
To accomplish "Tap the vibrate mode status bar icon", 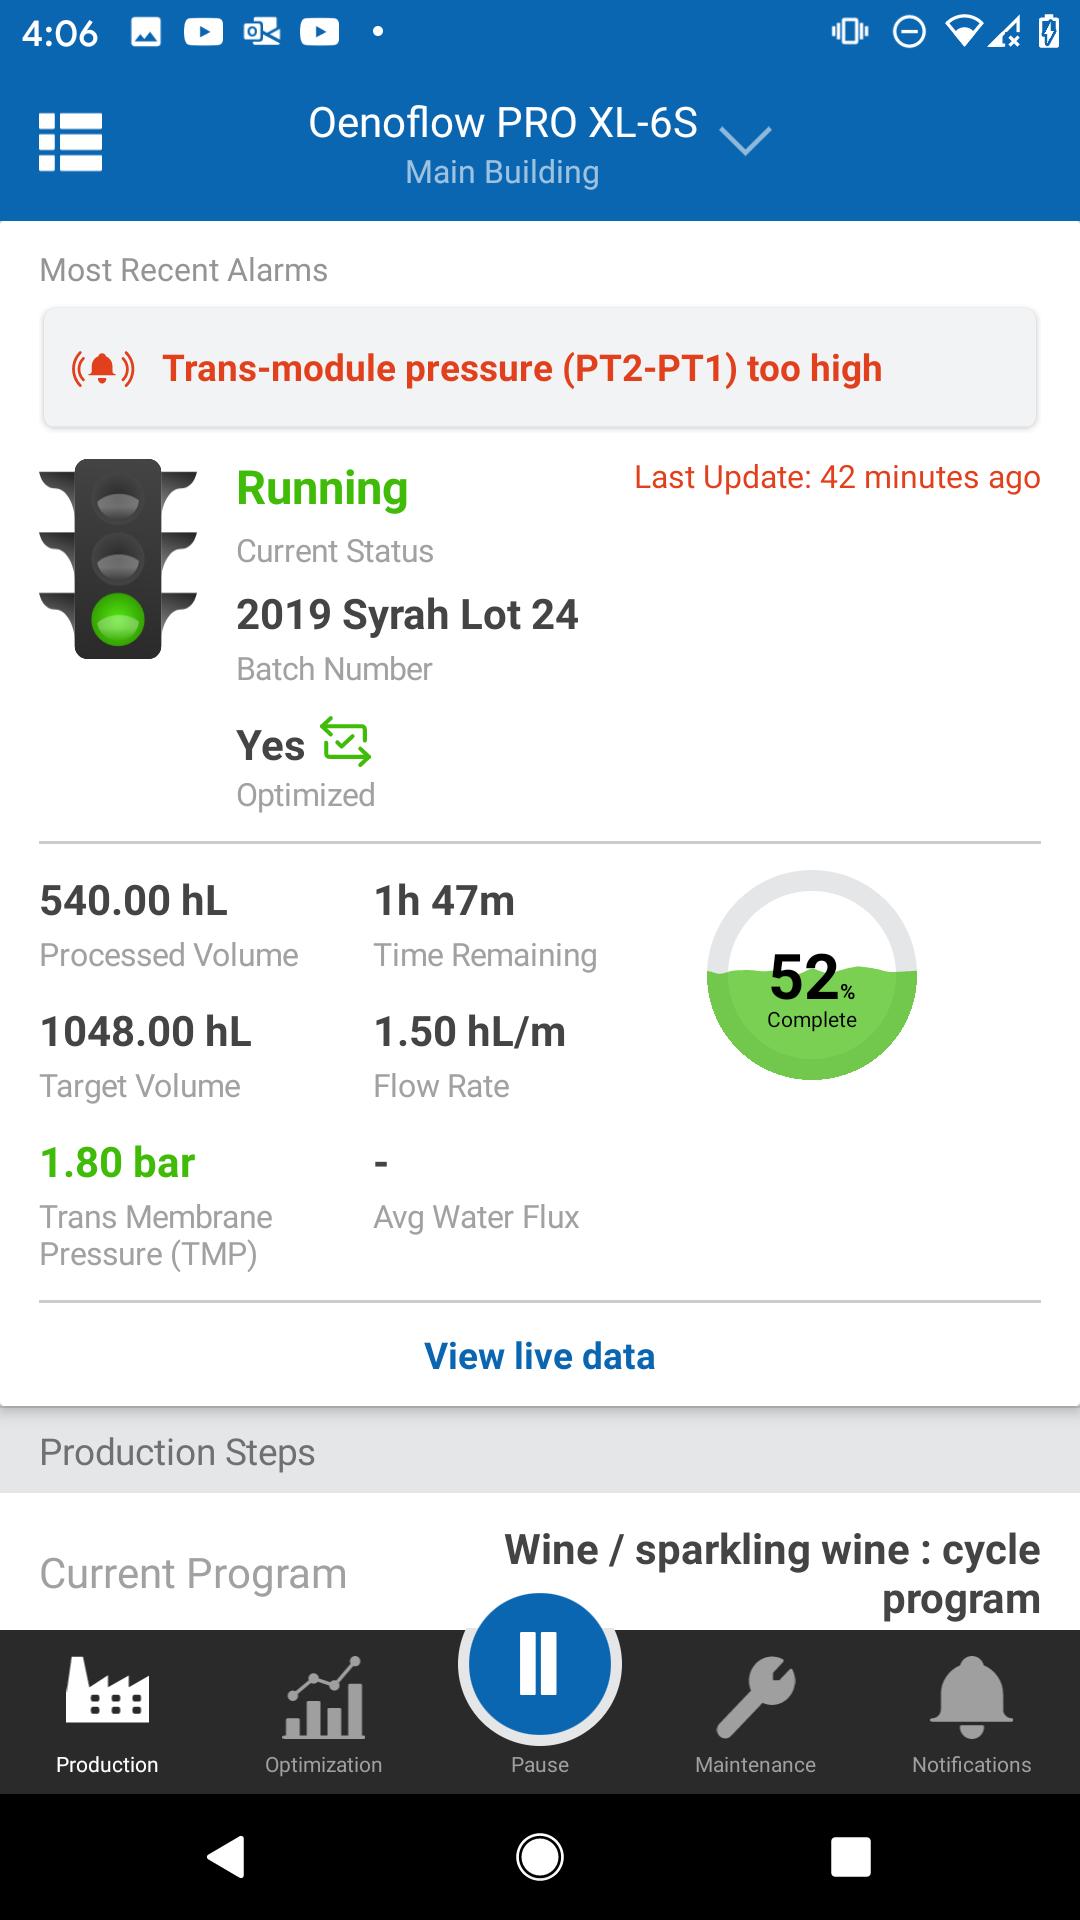I will tap(850, 32).
